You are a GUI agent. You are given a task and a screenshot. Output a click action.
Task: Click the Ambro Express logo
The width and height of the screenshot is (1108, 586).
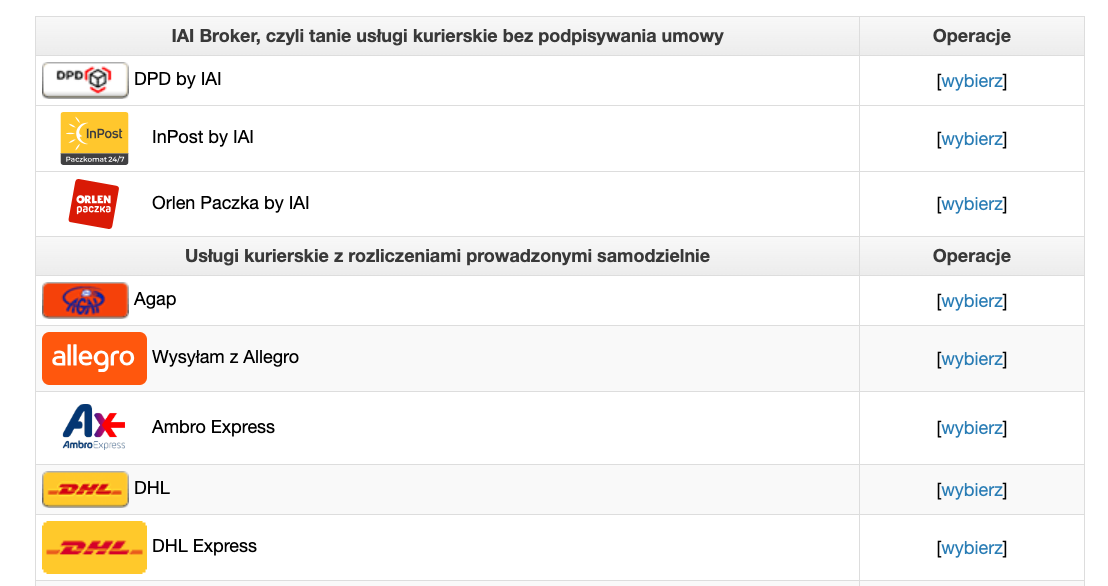tap(94, 427)
